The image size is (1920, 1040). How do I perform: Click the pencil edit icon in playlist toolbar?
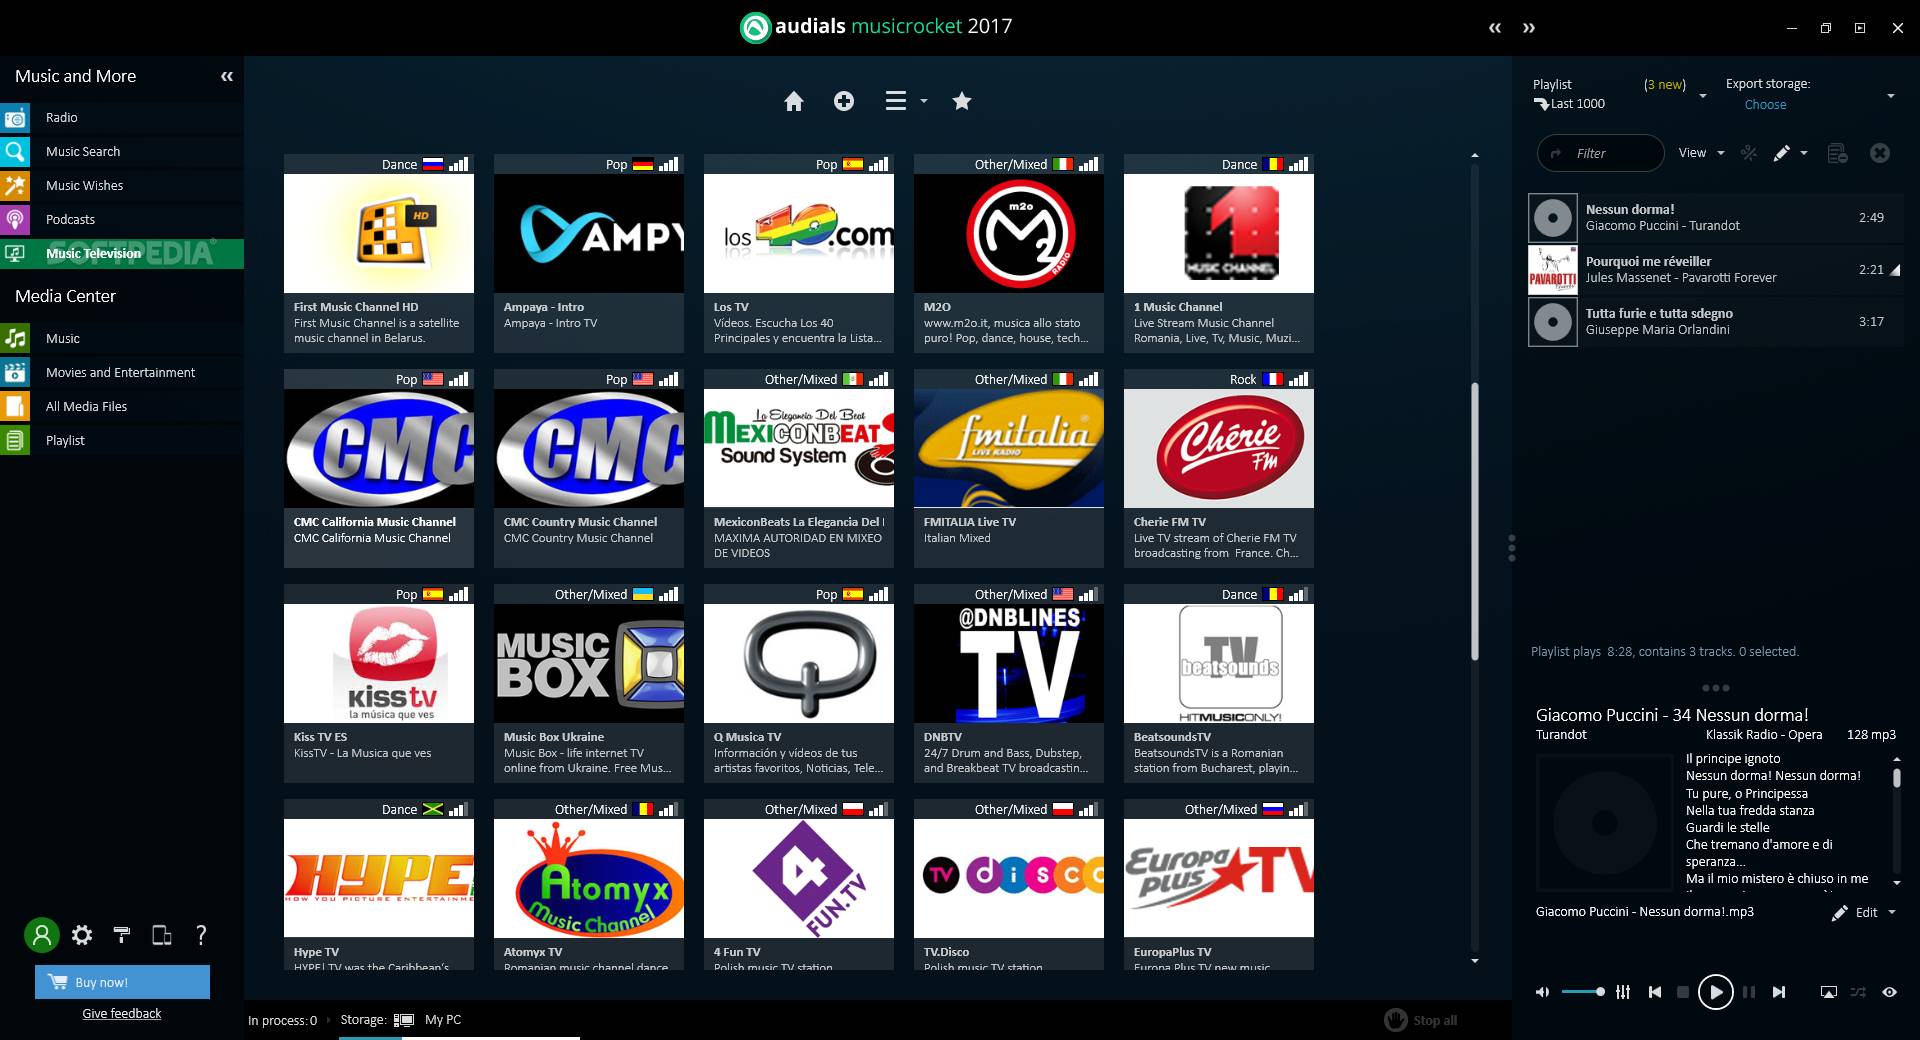coord(1782,153)
